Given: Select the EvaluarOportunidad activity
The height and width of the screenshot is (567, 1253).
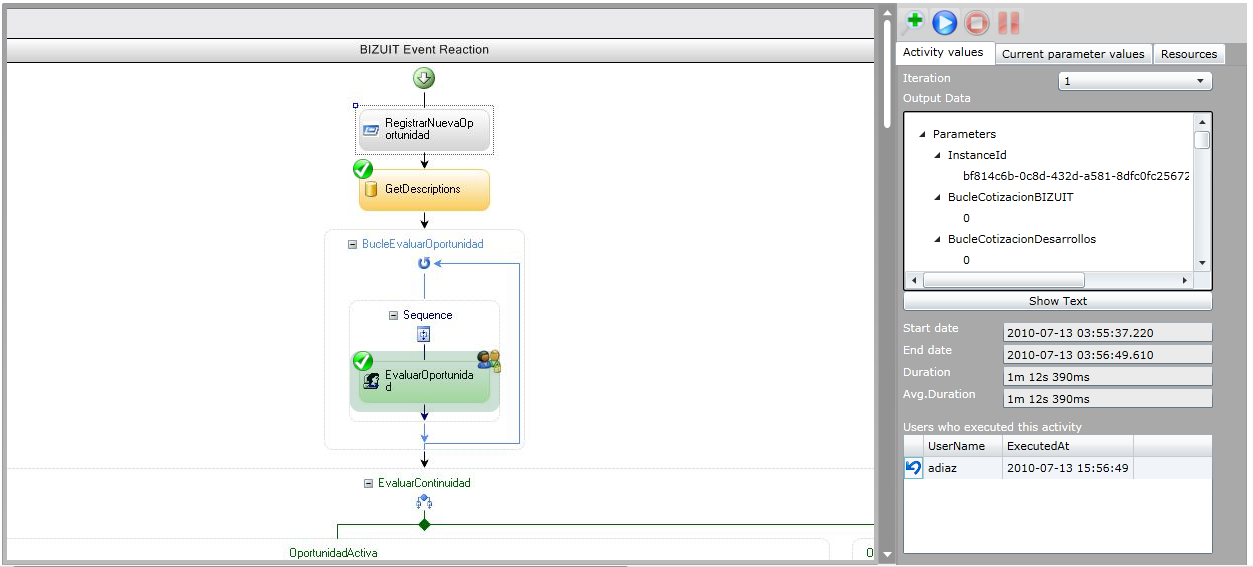Looking at the screenshot, I should (425, 381).
